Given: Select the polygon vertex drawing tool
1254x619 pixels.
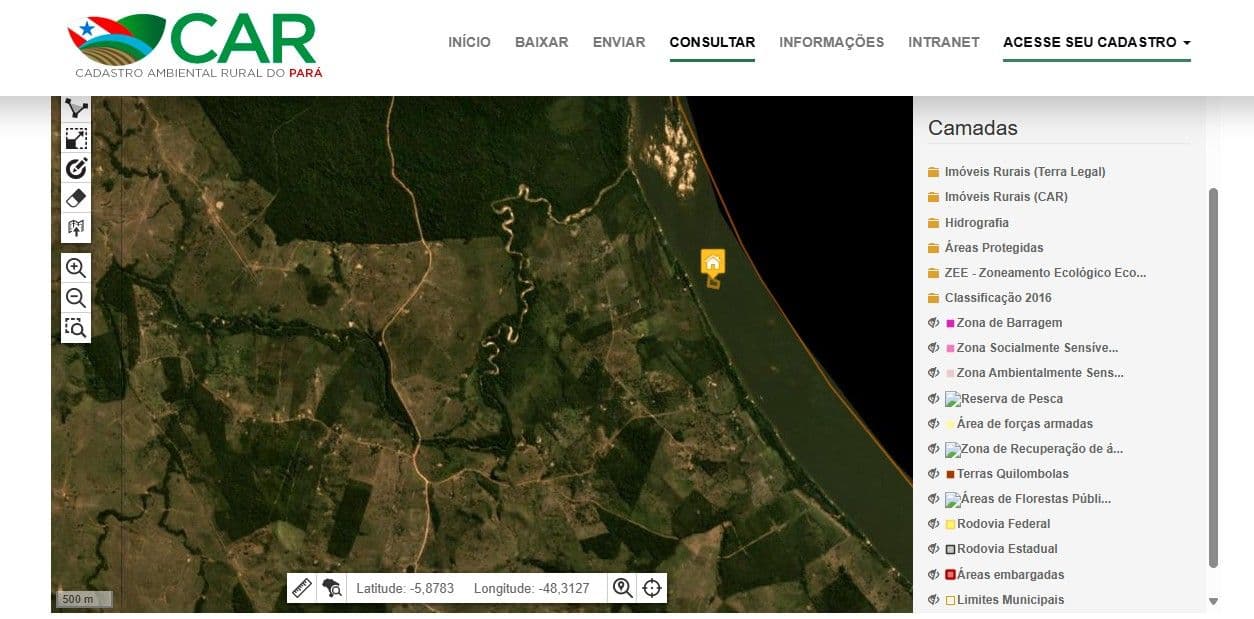Looking at the screenshot, I should click(x=76, y=109).
